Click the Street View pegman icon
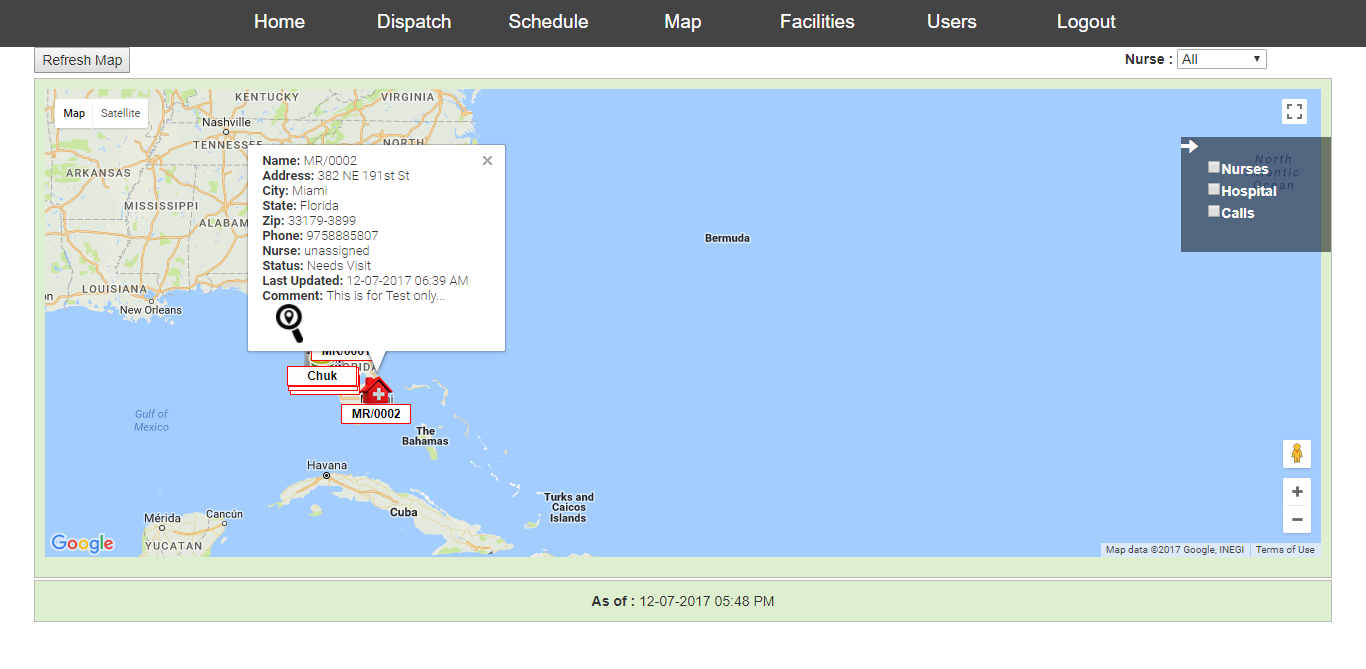 (x=1296, y=454)
